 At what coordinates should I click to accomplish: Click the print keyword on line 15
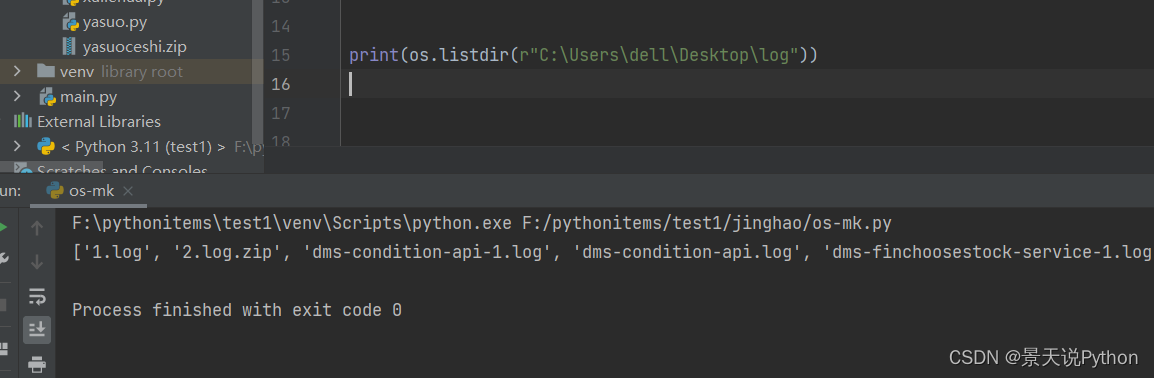(x=374, y=55)
